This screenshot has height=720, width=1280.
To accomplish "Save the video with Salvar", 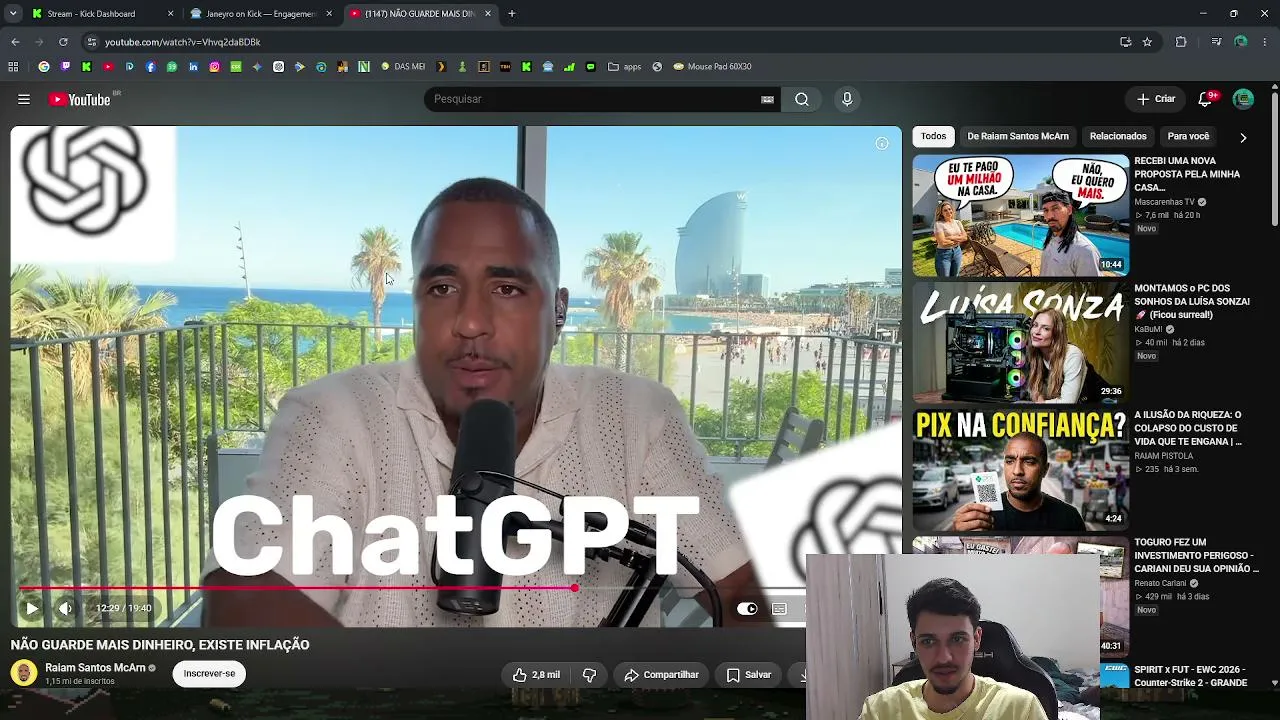I will tap(749, 675).
